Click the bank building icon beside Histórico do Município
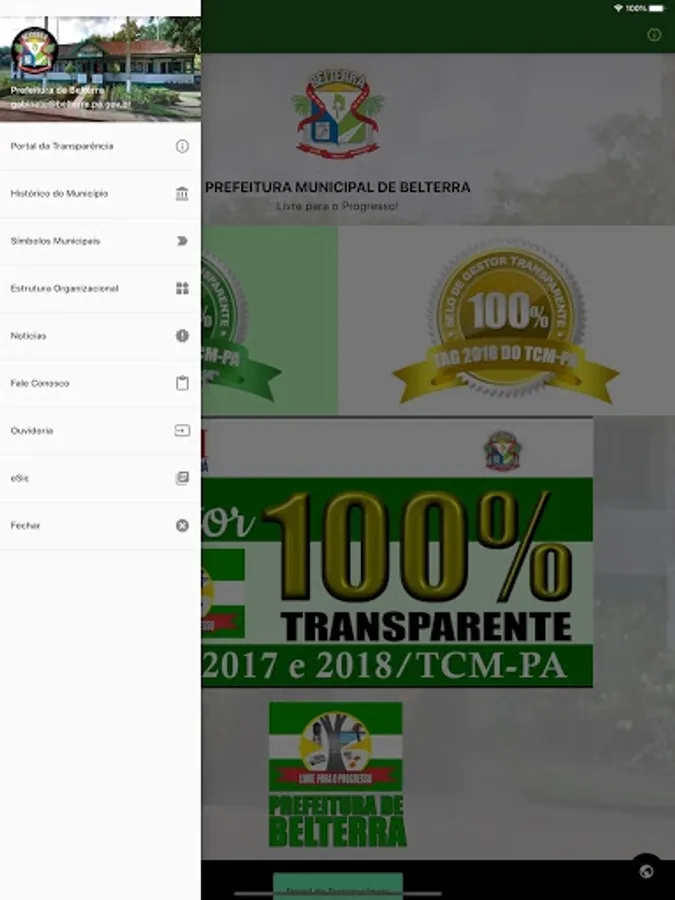Screen dimensions: 675x900 click(182, 194)
